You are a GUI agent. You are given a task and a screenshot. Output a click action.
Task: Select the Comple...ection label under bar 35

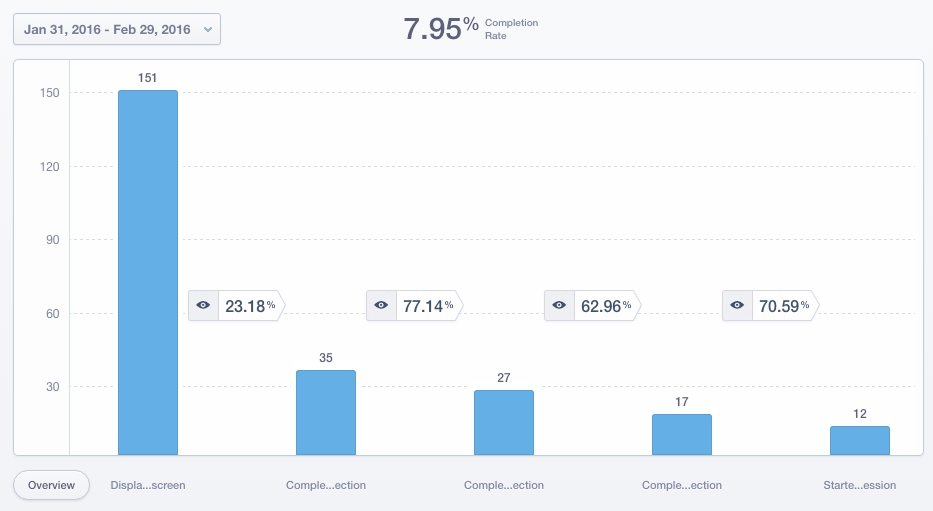325,485
